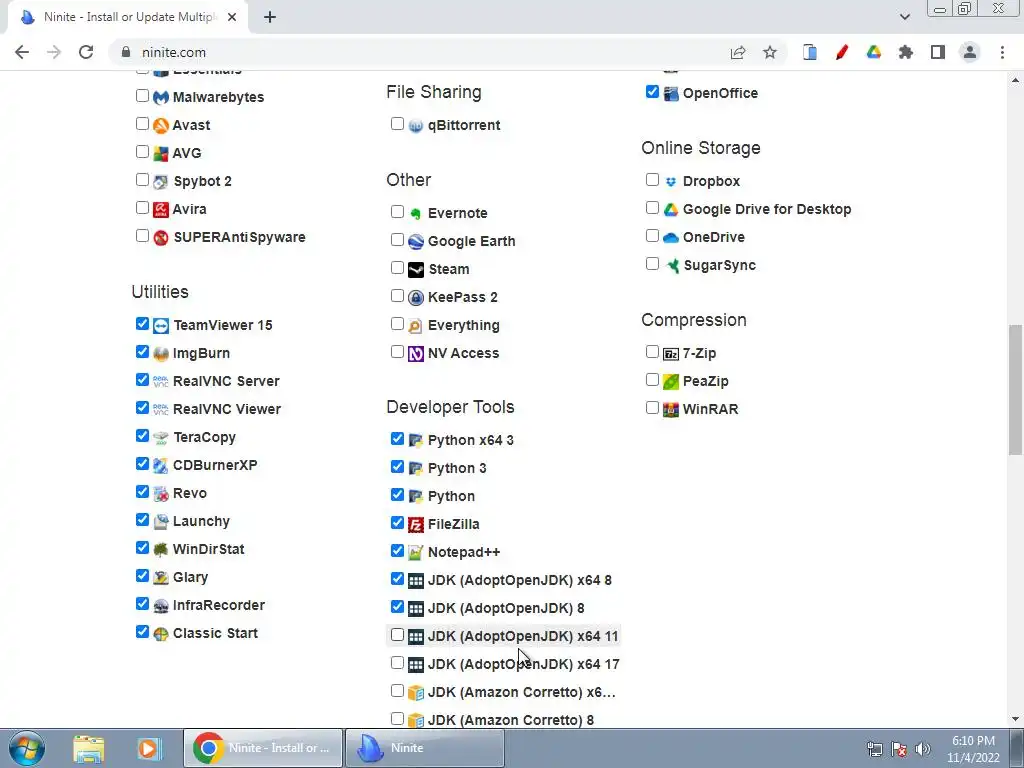Click the Steam icon
The image size is (1024, 768).
[x=416, y=270]
